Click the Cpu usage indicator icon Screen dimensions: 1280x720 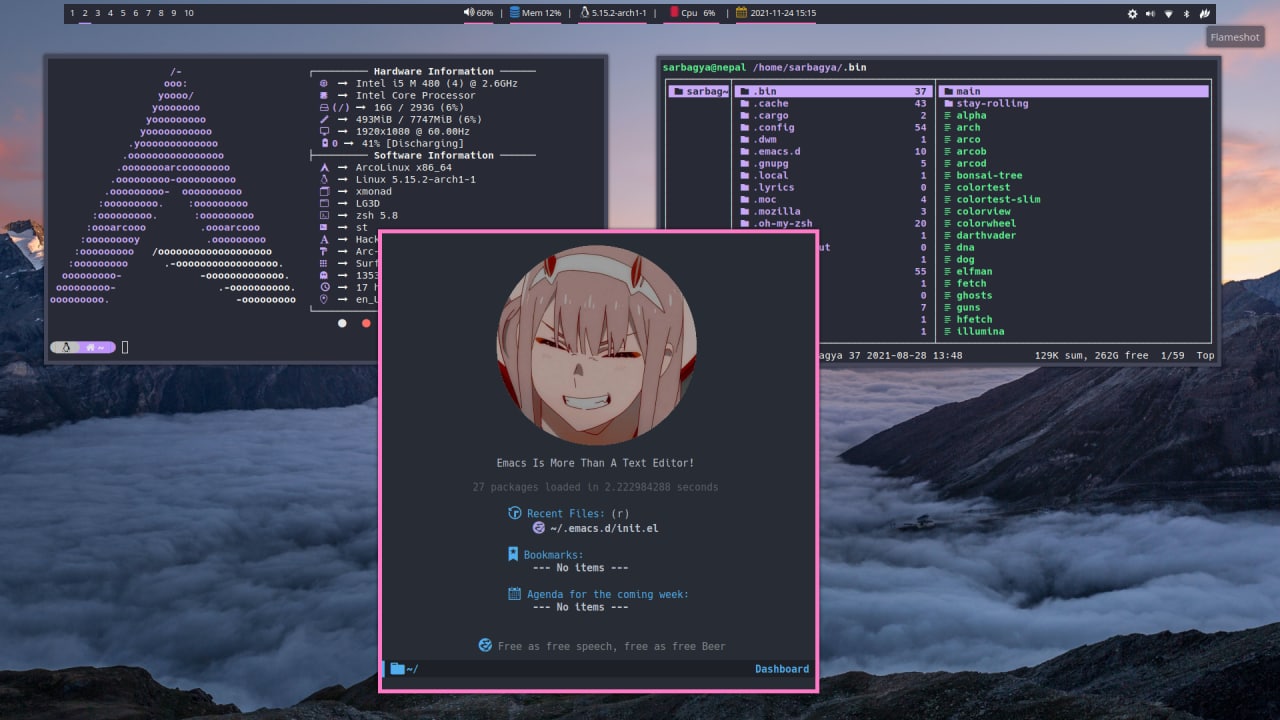674,13
